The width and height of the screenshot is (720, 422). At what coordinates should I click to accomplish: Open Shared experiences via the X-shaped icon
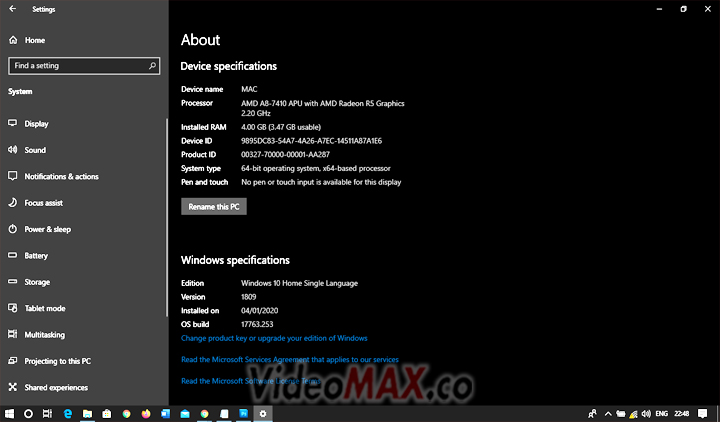[x=13, y=387]
